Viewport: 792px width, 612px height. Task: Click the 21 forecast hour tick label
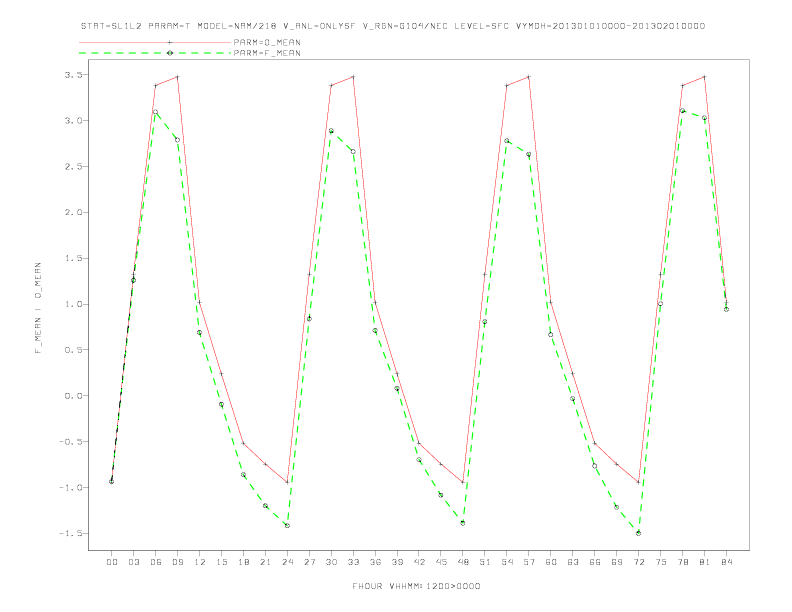[x=265, y=562]
